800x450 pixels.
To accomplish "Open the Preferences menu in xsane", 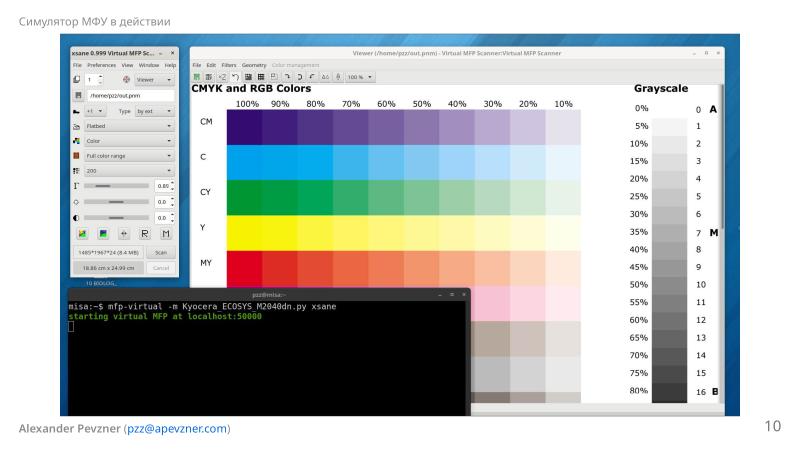I will pyautogui.click(x=101, y=64).
